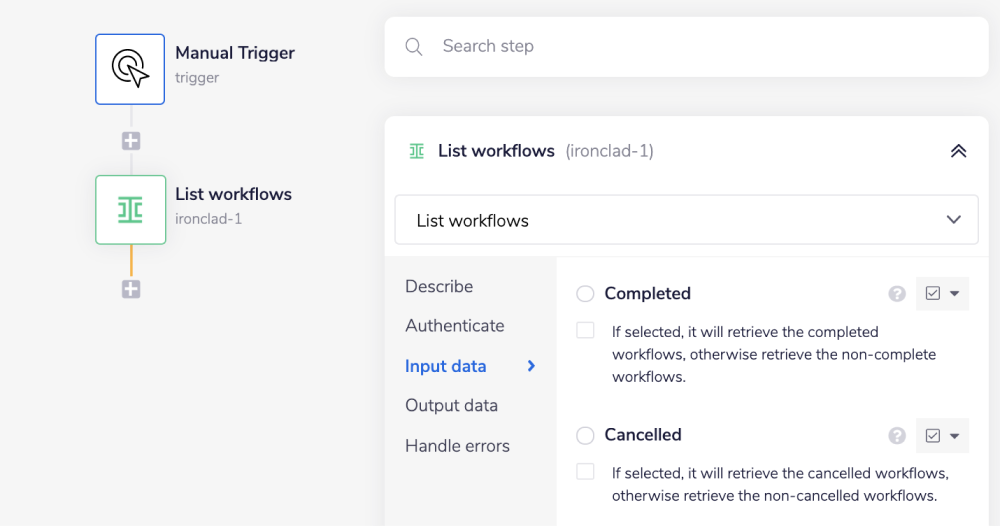Enable the Cancelled checkbox
1000x526 pixels.
[x=586, y=472]
